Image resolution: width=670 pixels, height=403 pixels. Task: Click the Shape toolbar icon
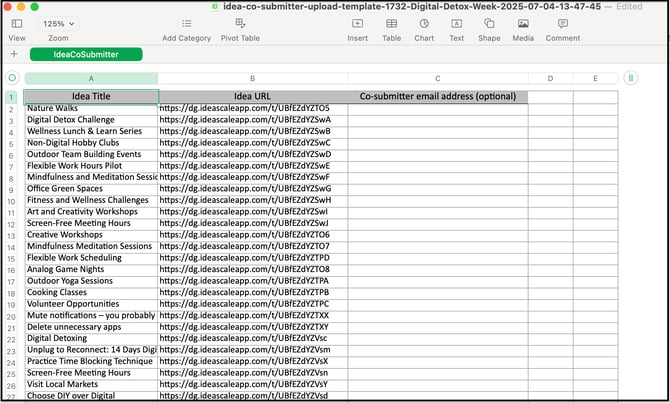[489, 23]
